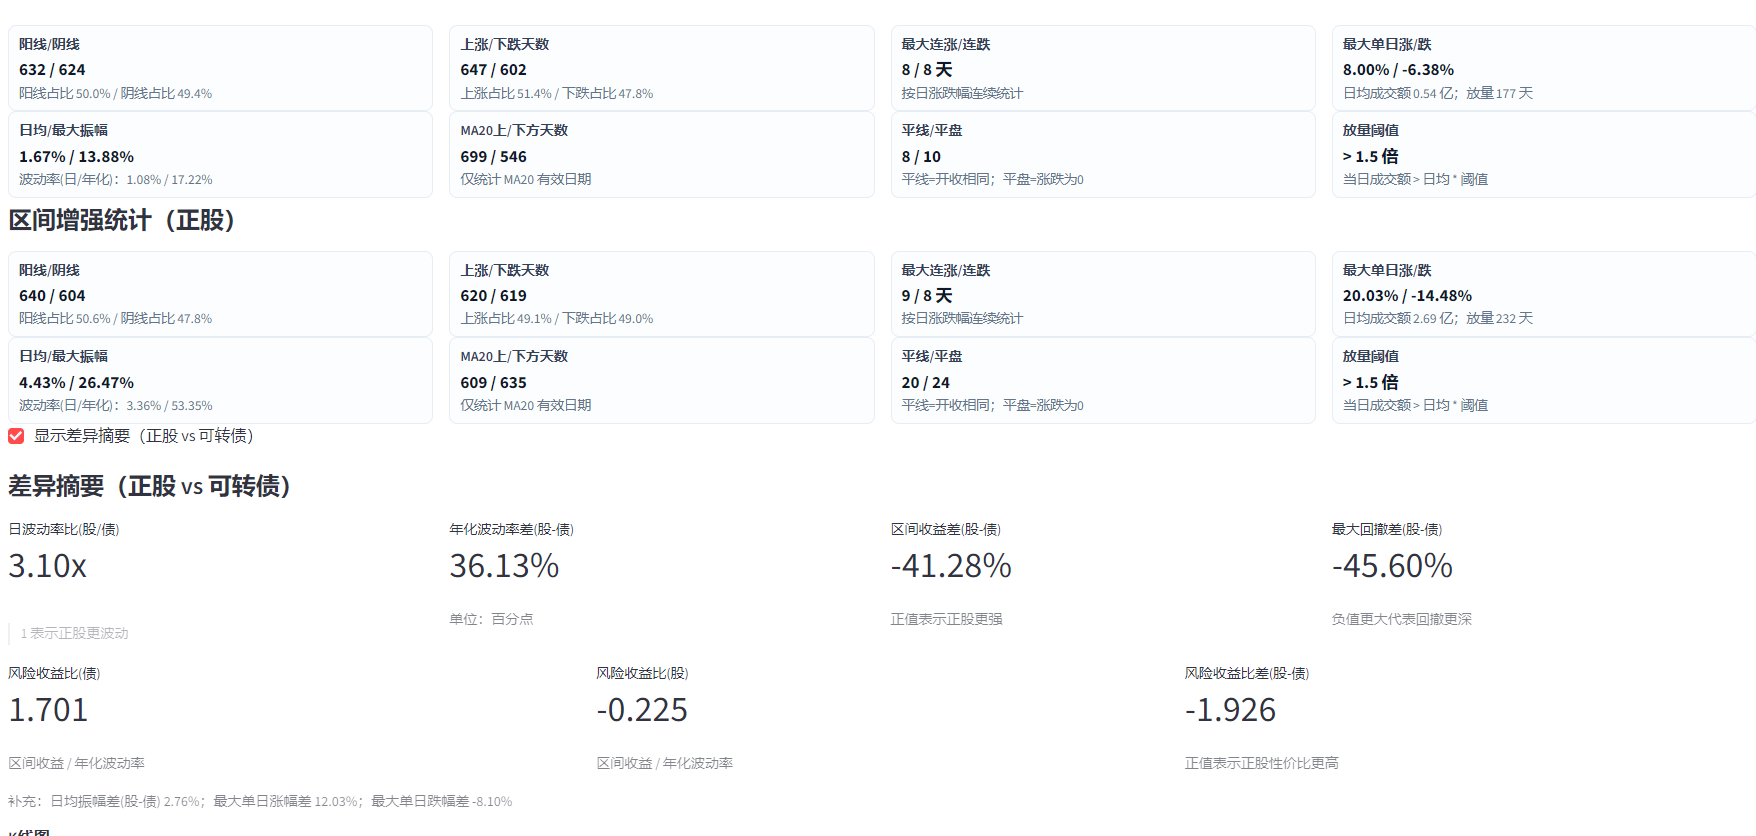This screenshot has width=1756, height=836.
Task: Click the 区间增强统计（正股）section heading
Action: [x=122, y=220]
